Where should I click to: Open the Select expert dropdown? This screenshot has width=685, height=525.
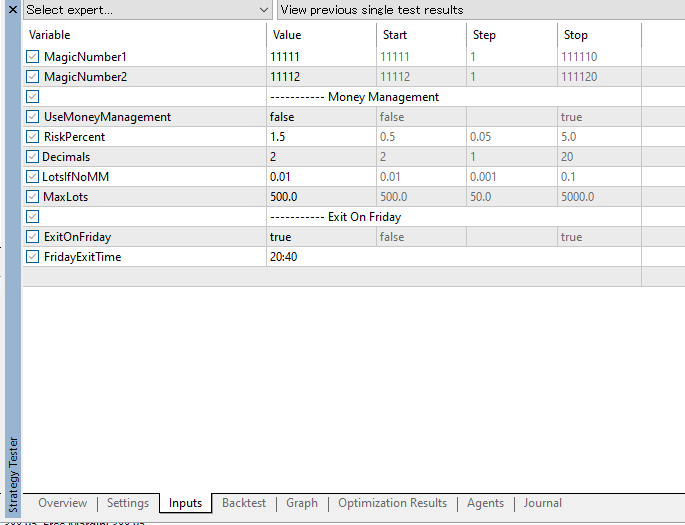pos(147,10)
